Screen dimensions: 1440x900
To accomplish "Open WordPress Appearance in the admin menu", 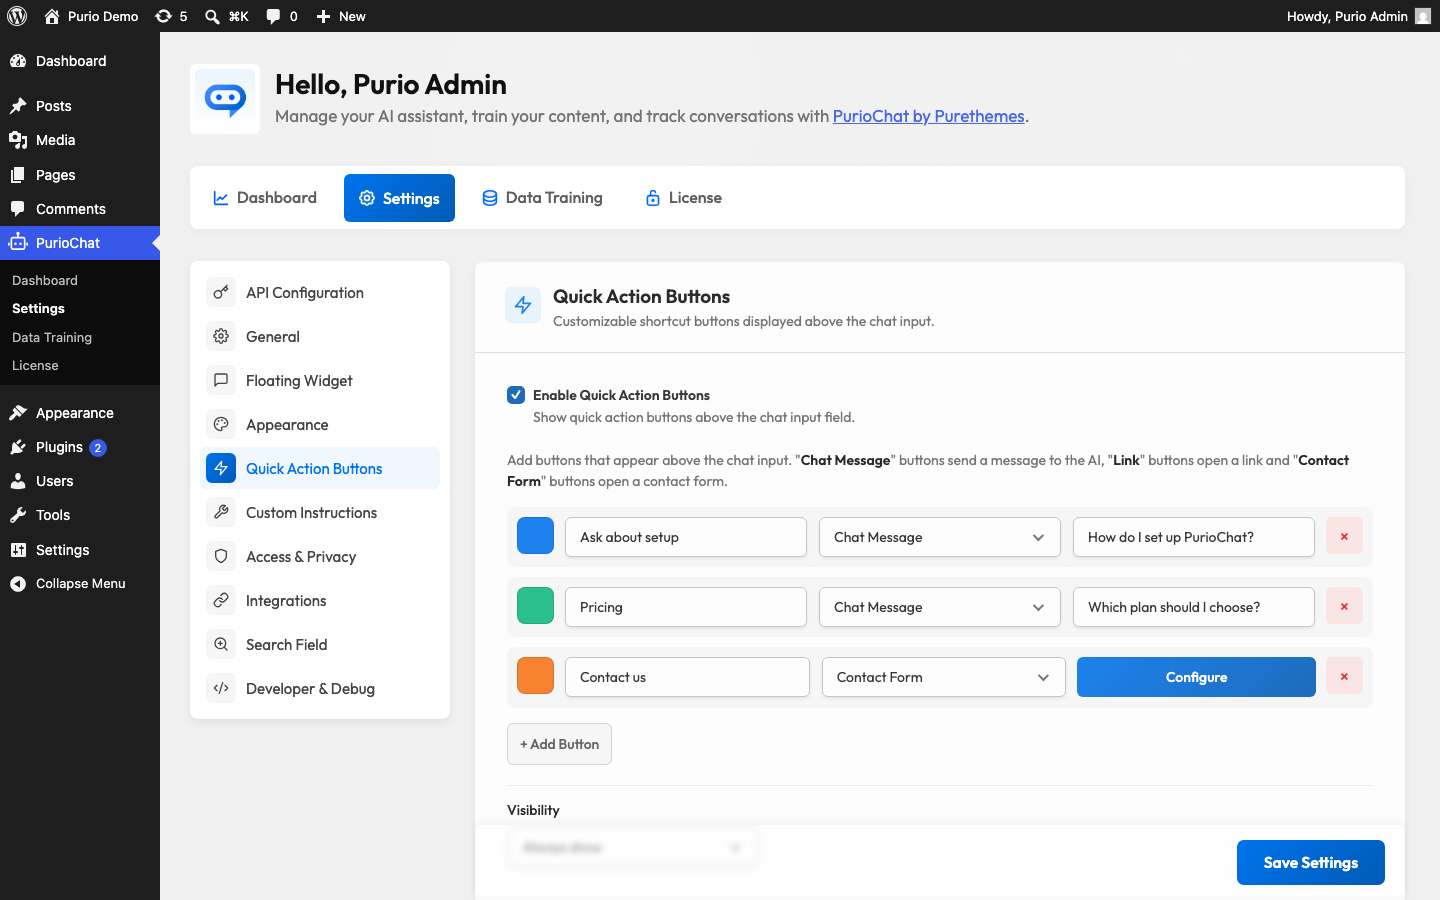I will coord(80,413).
